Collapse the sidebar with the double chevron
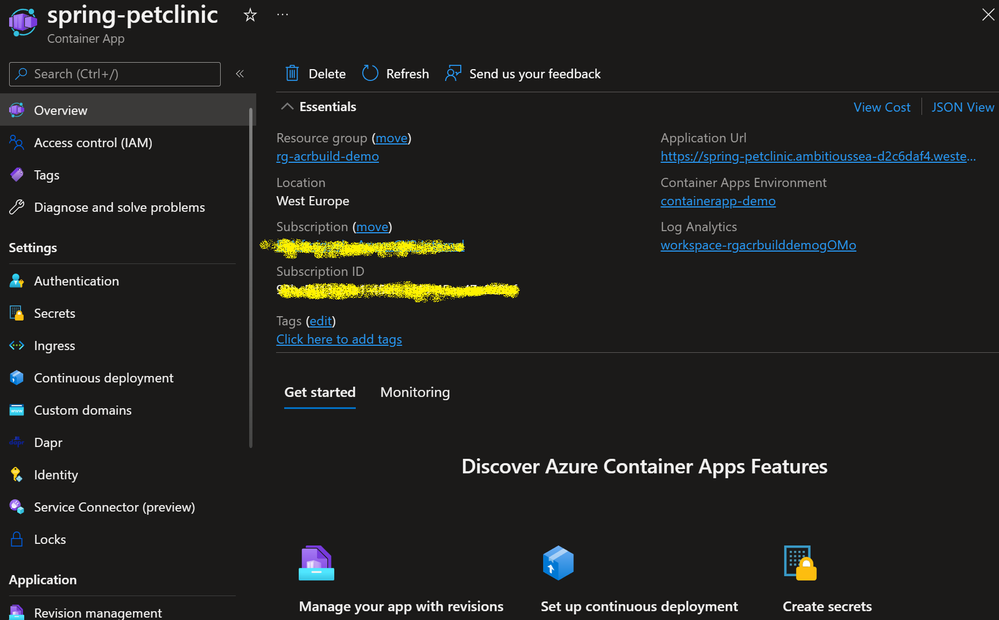This screenshot has width=999, height=620. click(x=240, y=74)
